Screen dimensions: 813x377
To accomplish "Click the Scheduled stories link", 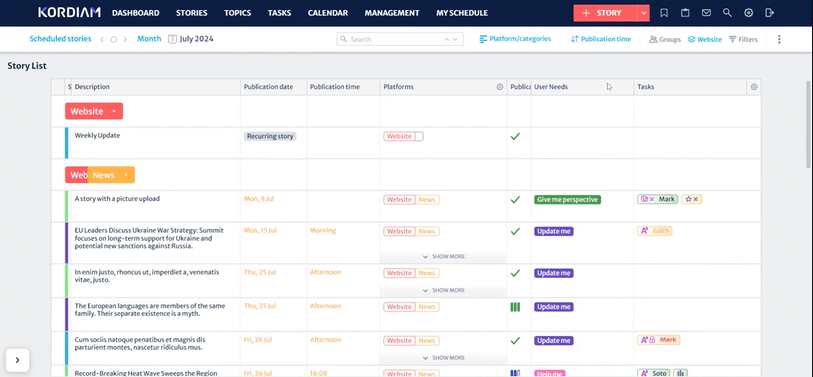I will [x=60, y=39].
